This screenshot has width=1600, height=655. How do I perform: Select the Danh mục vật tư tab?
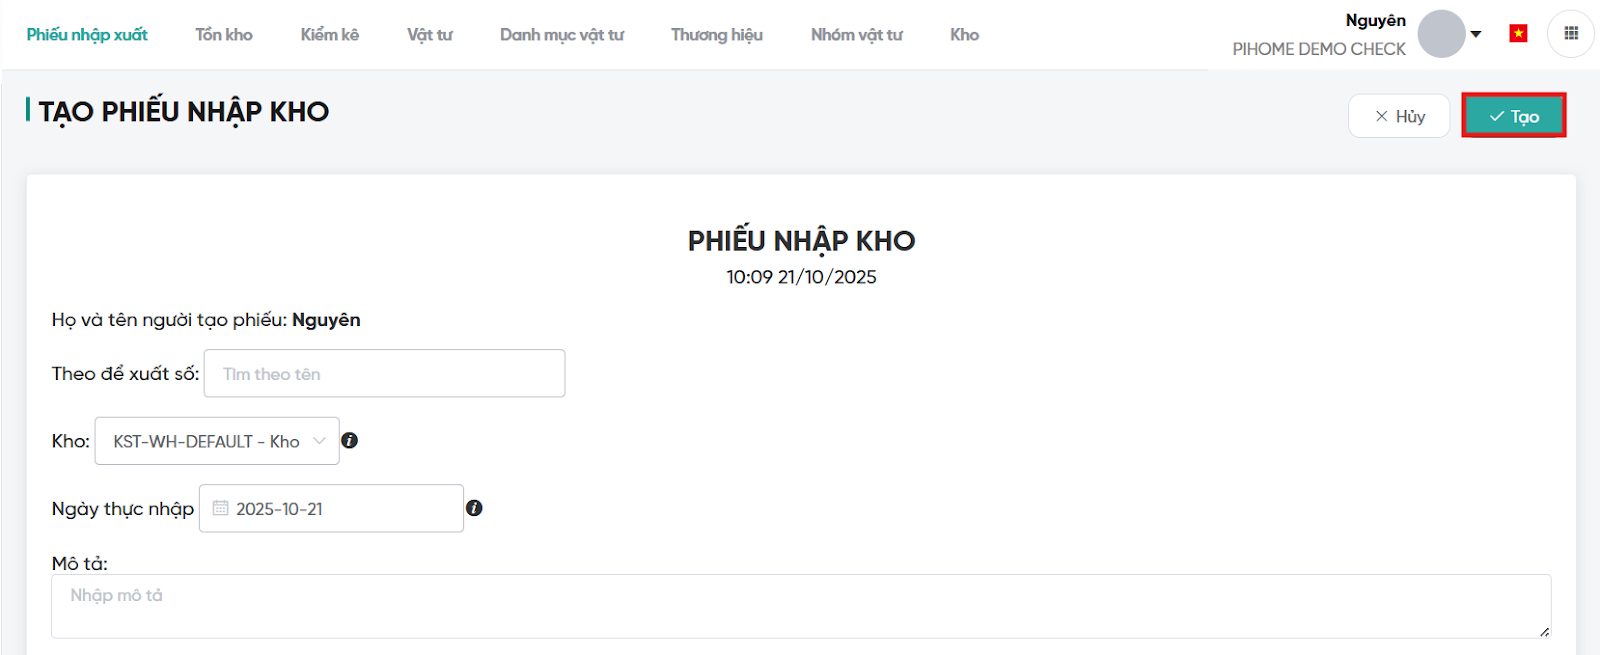click(562, 35)
